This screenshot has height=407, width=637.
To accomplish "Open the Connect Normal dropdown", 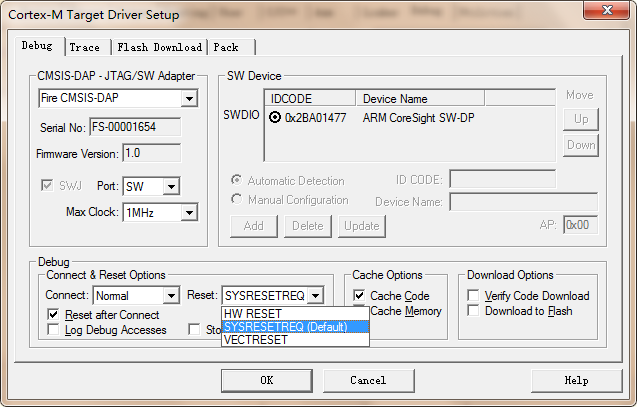I will (171, 295).
